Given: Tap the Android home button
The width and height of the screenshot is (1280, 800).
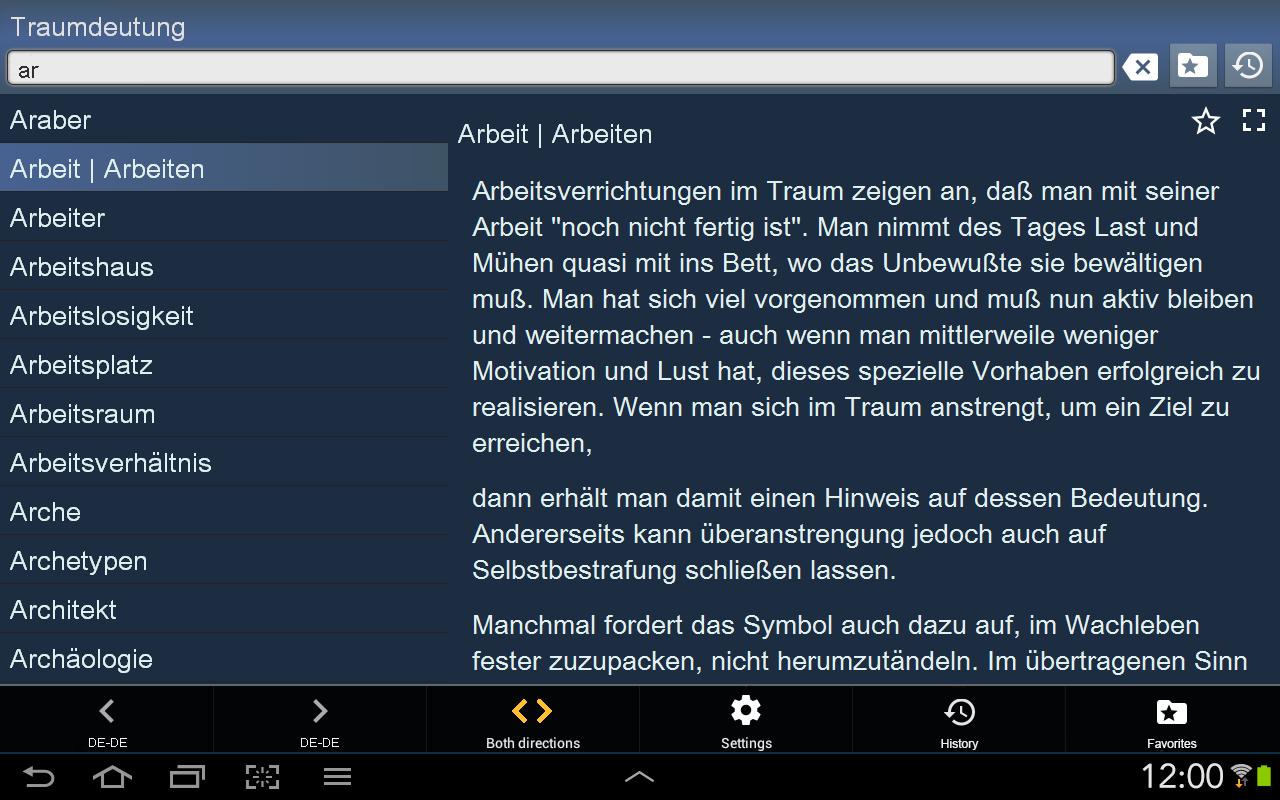Looking at the screenshot, I should point(112,777).
